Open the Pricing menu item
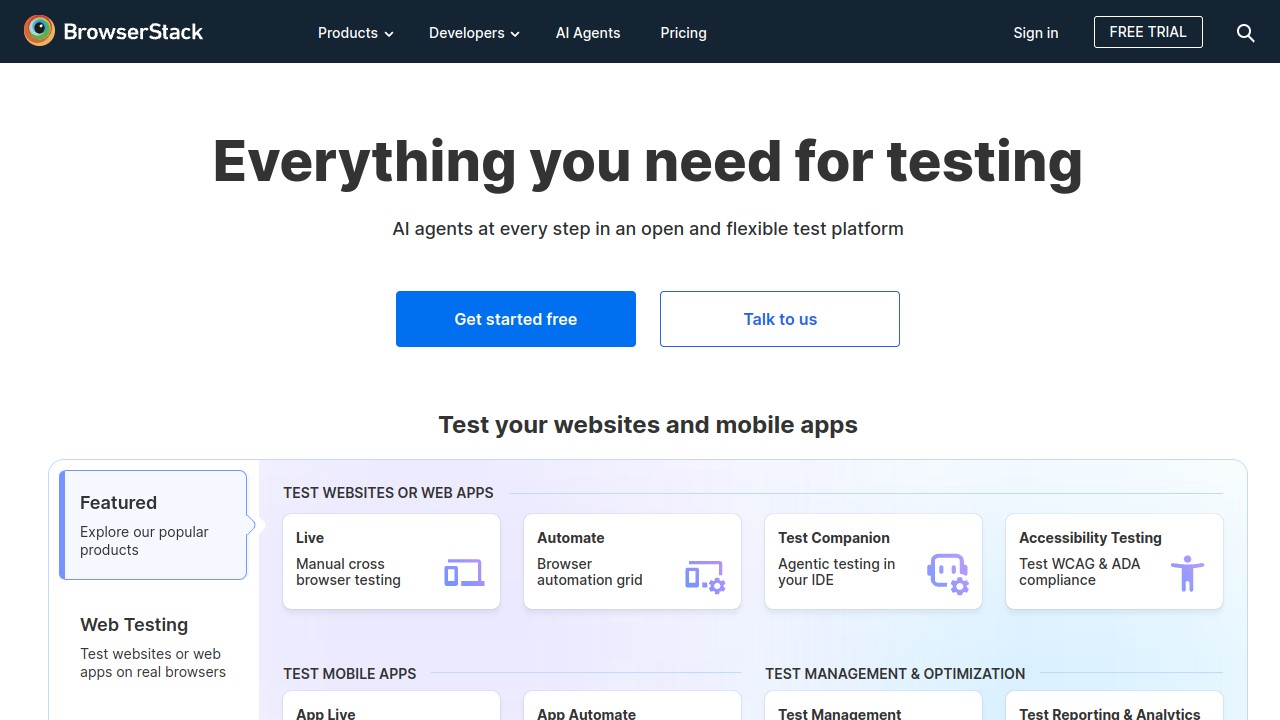The image size is (1280, 720). [x=683, y=33]
